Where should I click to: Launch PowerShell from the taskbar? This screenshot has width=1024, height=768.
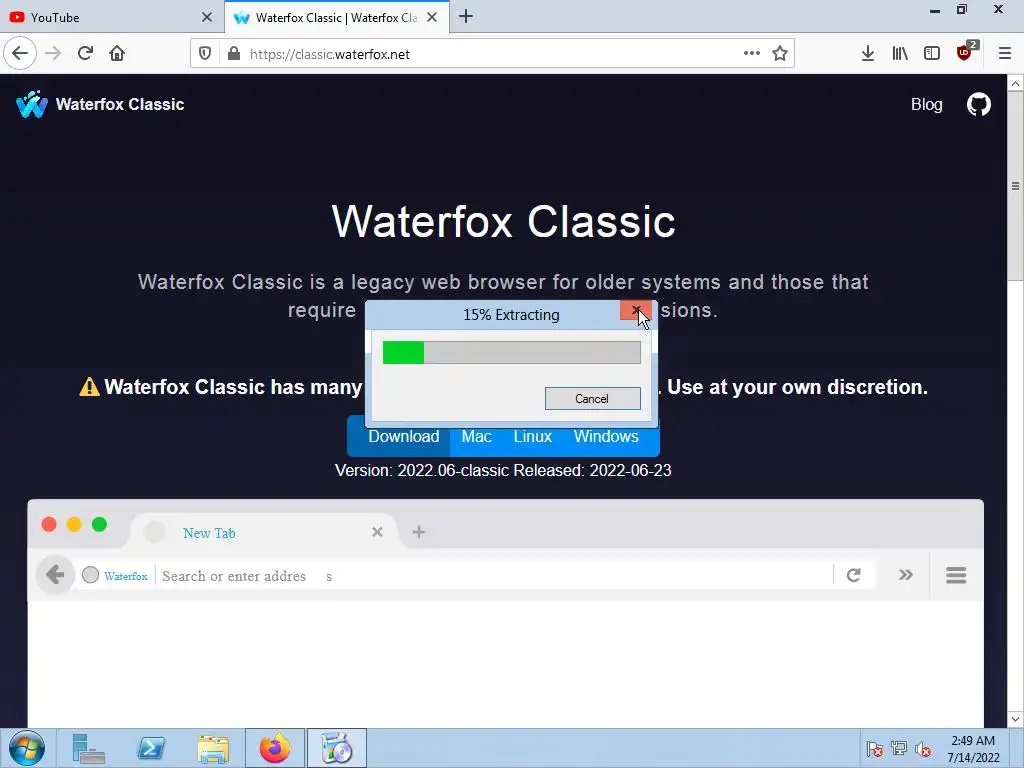click(151, 748)
